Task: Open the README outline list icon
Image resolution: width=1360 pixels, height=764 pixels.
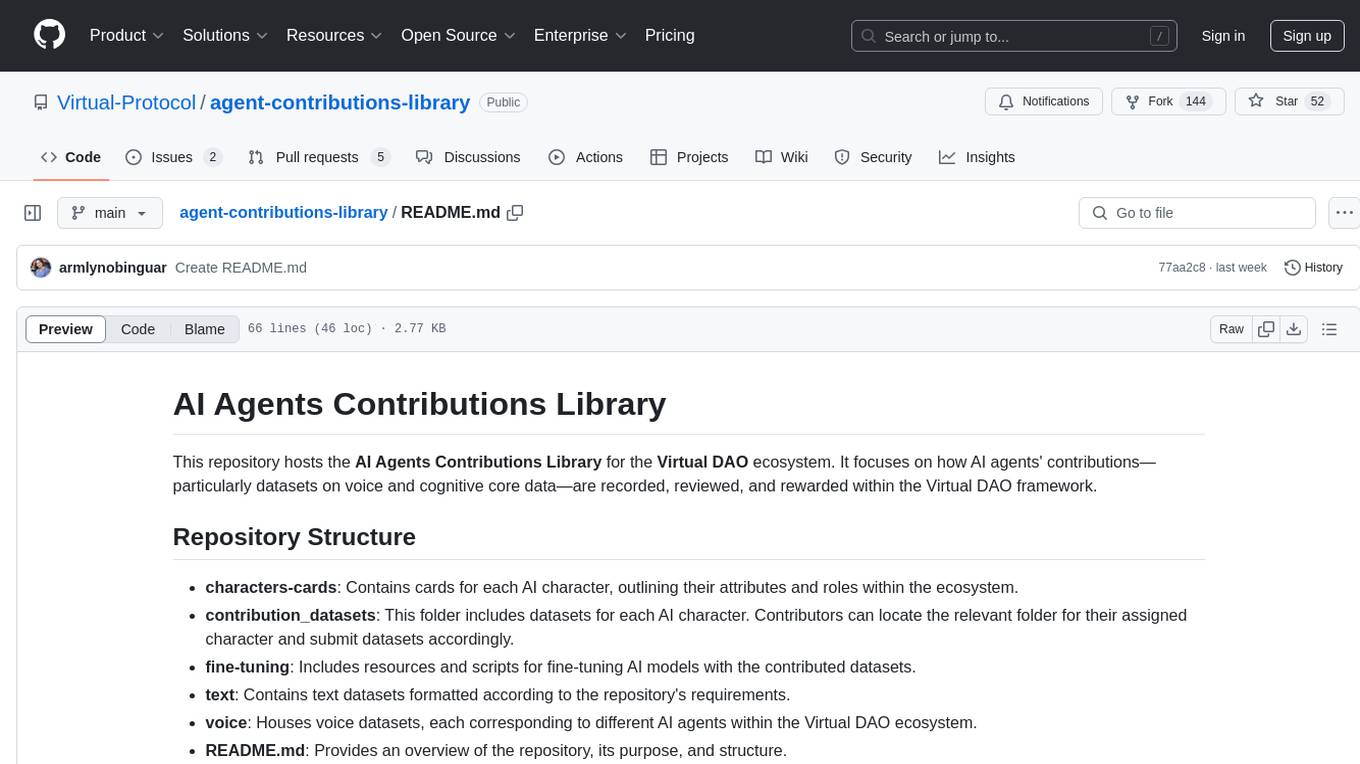Action: (1329, 329)
